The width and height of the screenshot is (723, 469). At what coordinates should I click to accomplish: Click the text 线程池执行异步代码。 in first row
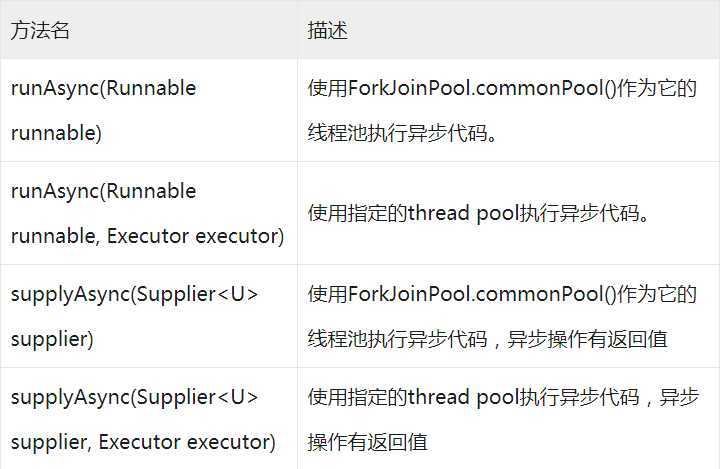coord(403,133)
